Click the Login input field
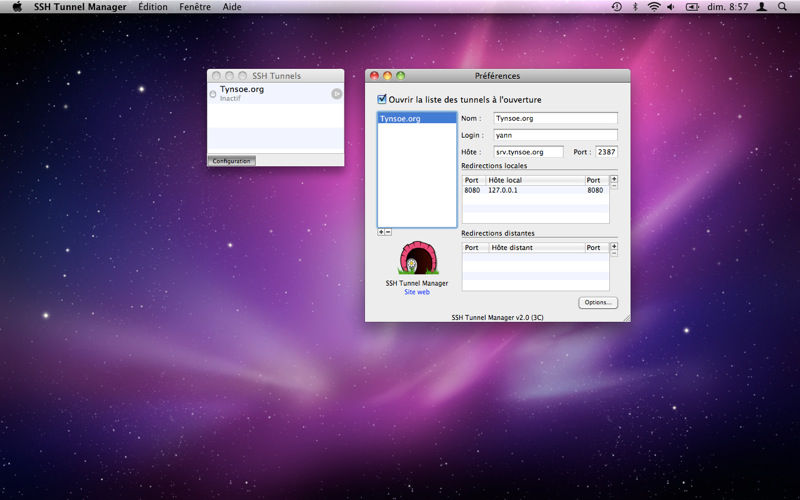 [x=556, y=135]
